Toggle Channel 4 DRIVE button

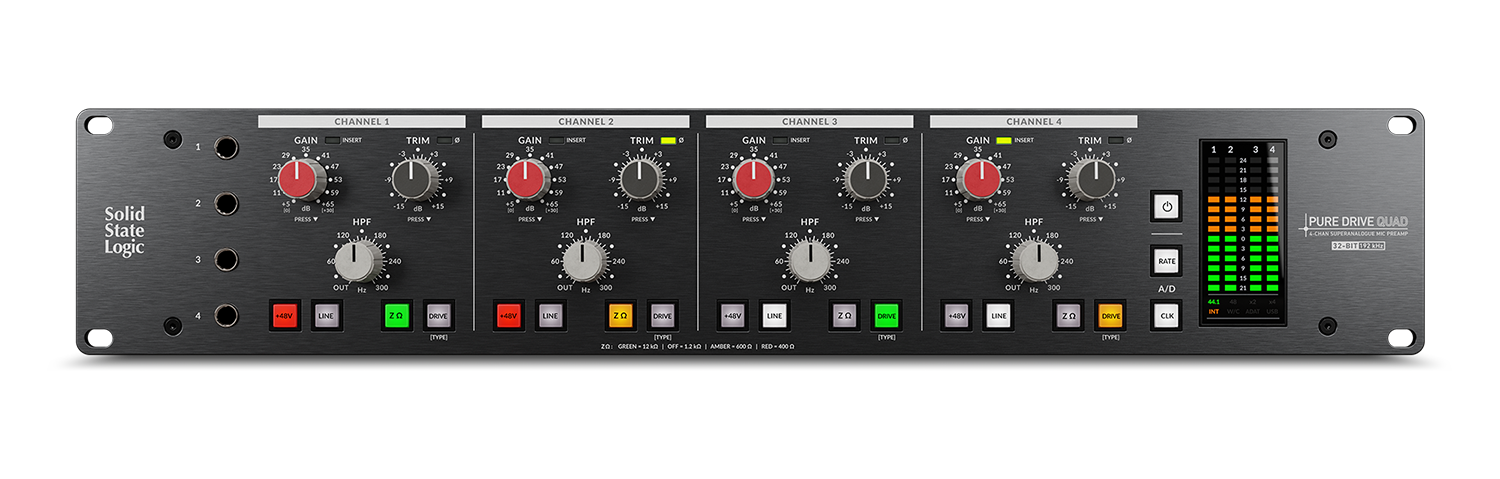[1110, 316]
